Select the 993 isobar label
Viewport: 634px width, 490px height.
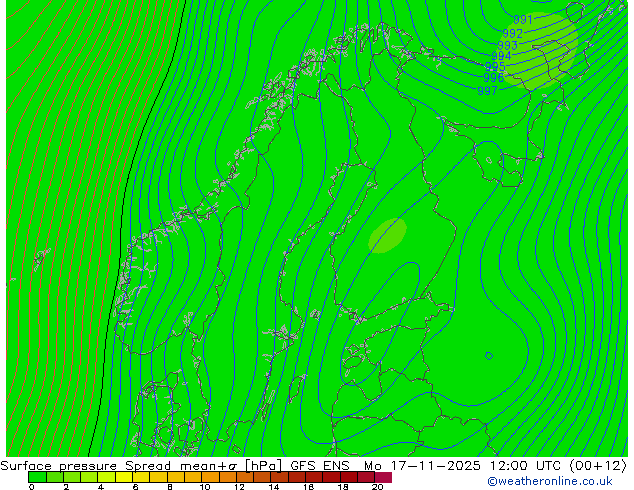(x=507, y=45)
